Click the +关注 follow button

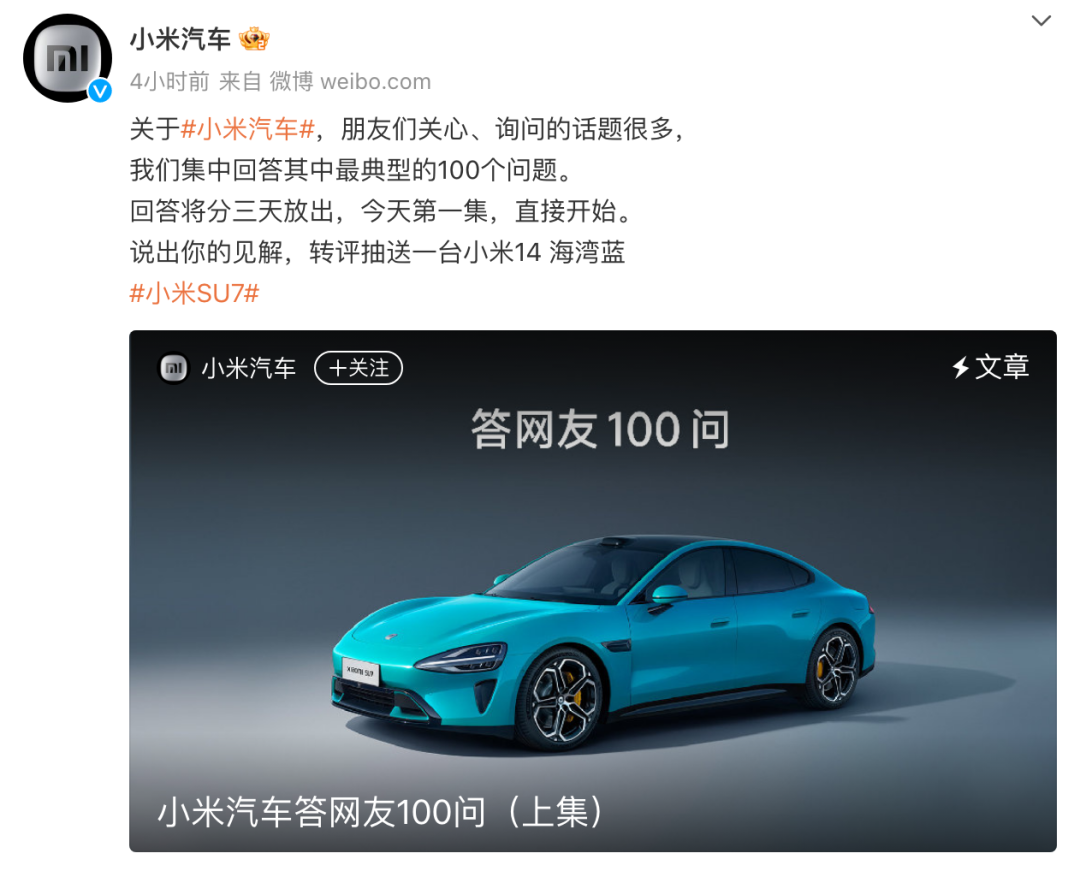[358, 368]
